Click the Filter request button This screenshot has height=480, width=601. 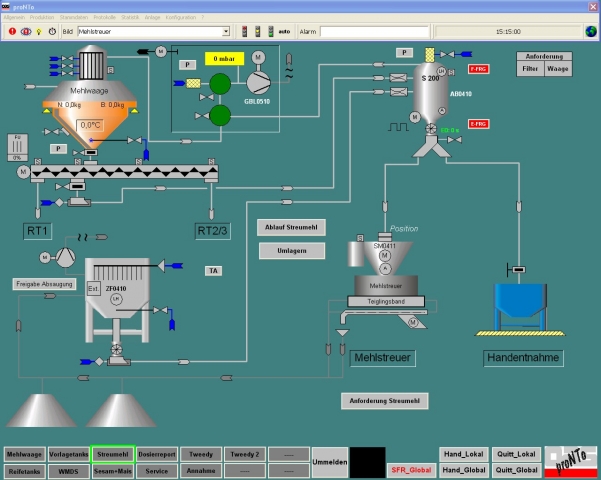pos(530,69)
